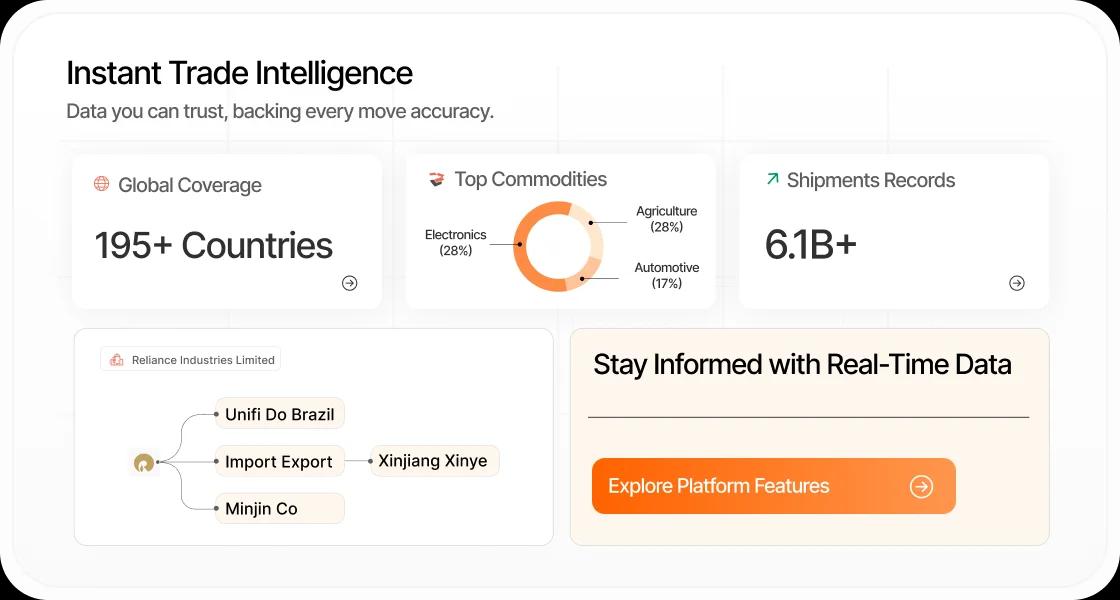The height and width of the screenshot is (600, 1120).
Task: Click the factory icon in the Reliance badge
Action: (x=117, y=358)
